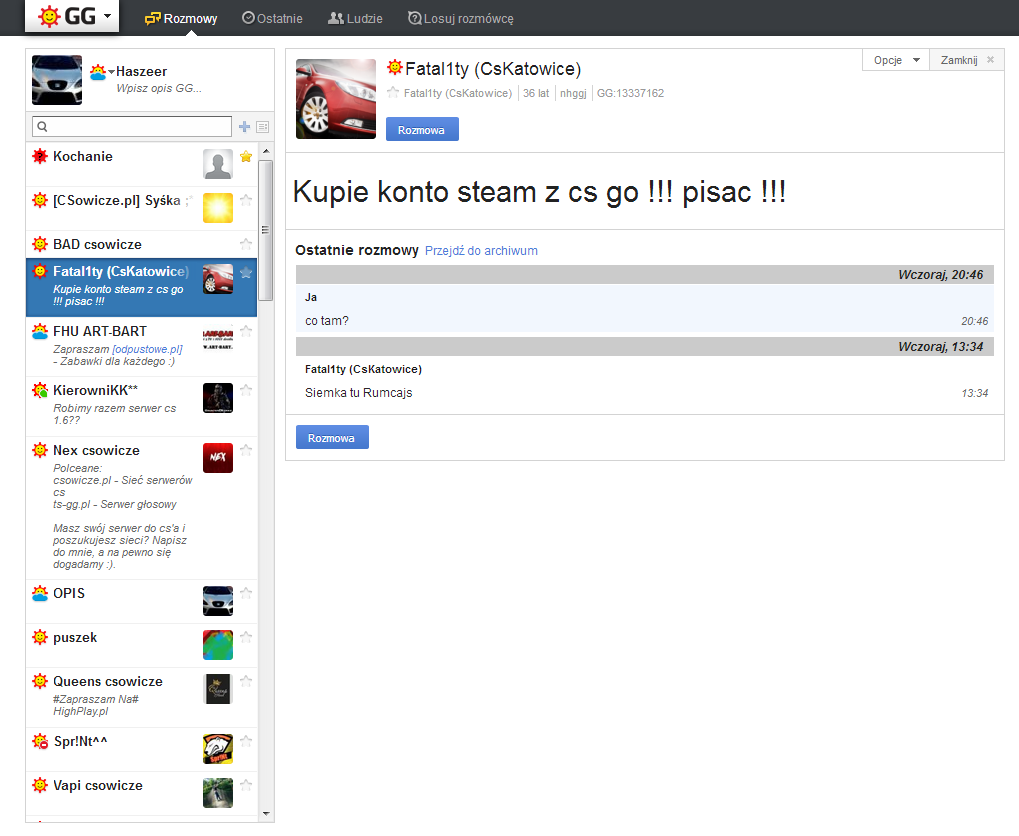Open Losuj rozmówcę
This screenshot has width=1019, height=836.
[x=460, y=18]
